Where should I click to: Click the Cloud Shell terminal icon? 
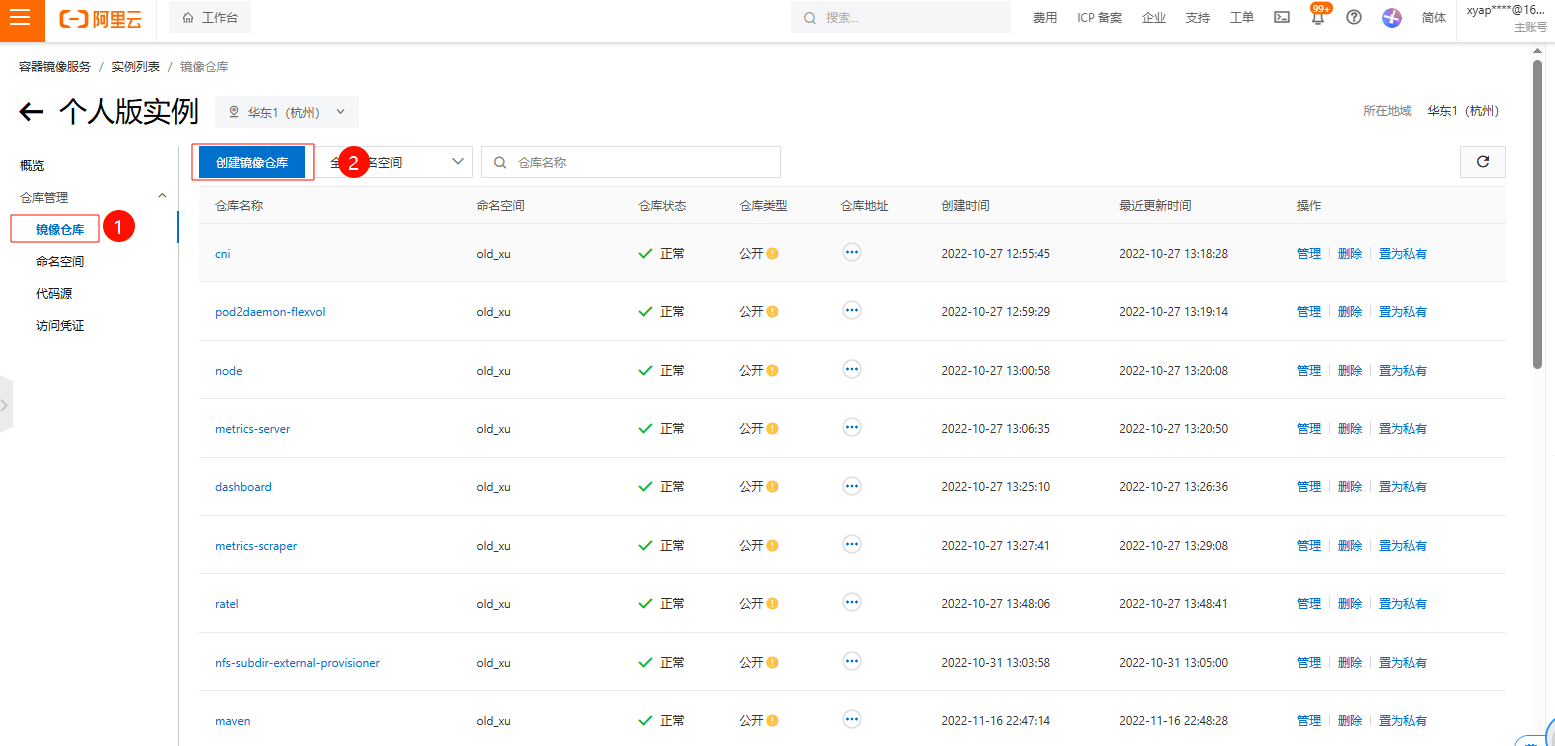point(1281,18)
